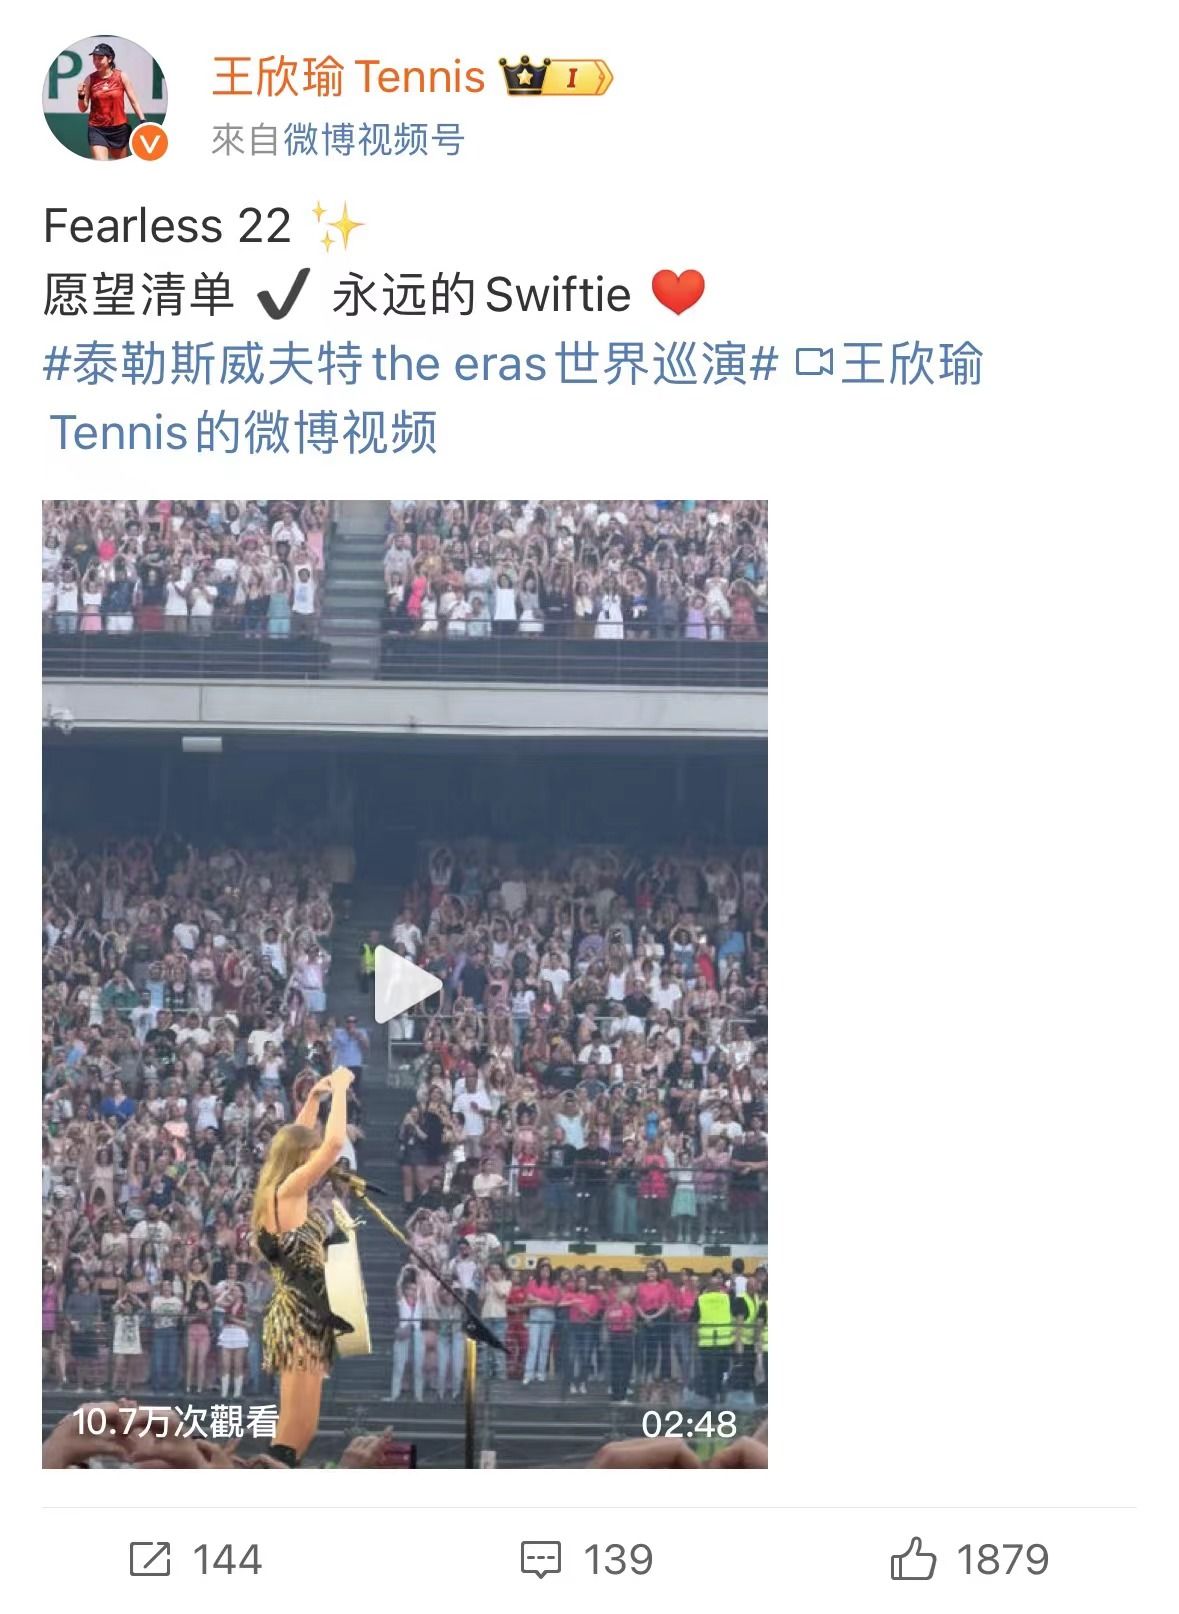
Task: Click the video view count 10.7万次觀看
Action: pos(175,1421)
